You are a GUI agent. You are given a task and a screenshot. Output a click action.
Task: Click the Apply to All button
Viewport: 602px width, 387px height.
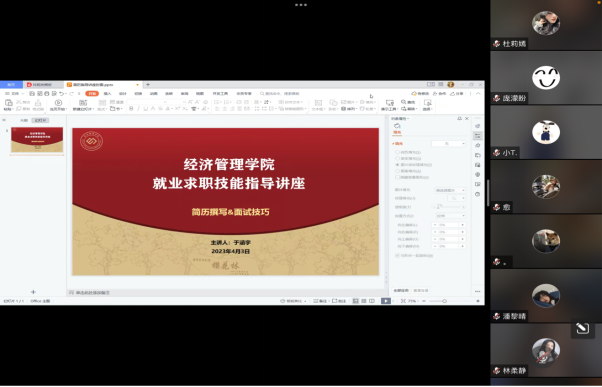coord(401,291)
